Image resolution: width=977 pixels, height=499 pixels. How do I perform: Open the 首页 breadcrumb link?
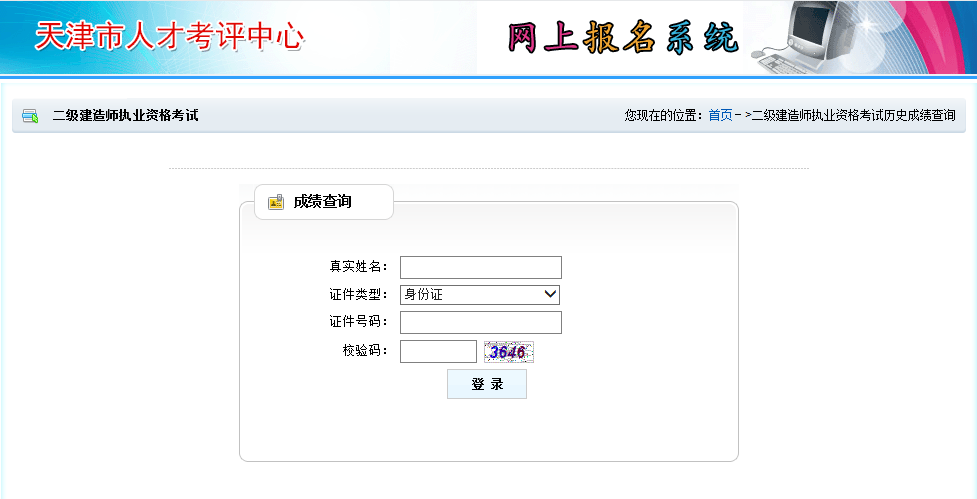720,115
